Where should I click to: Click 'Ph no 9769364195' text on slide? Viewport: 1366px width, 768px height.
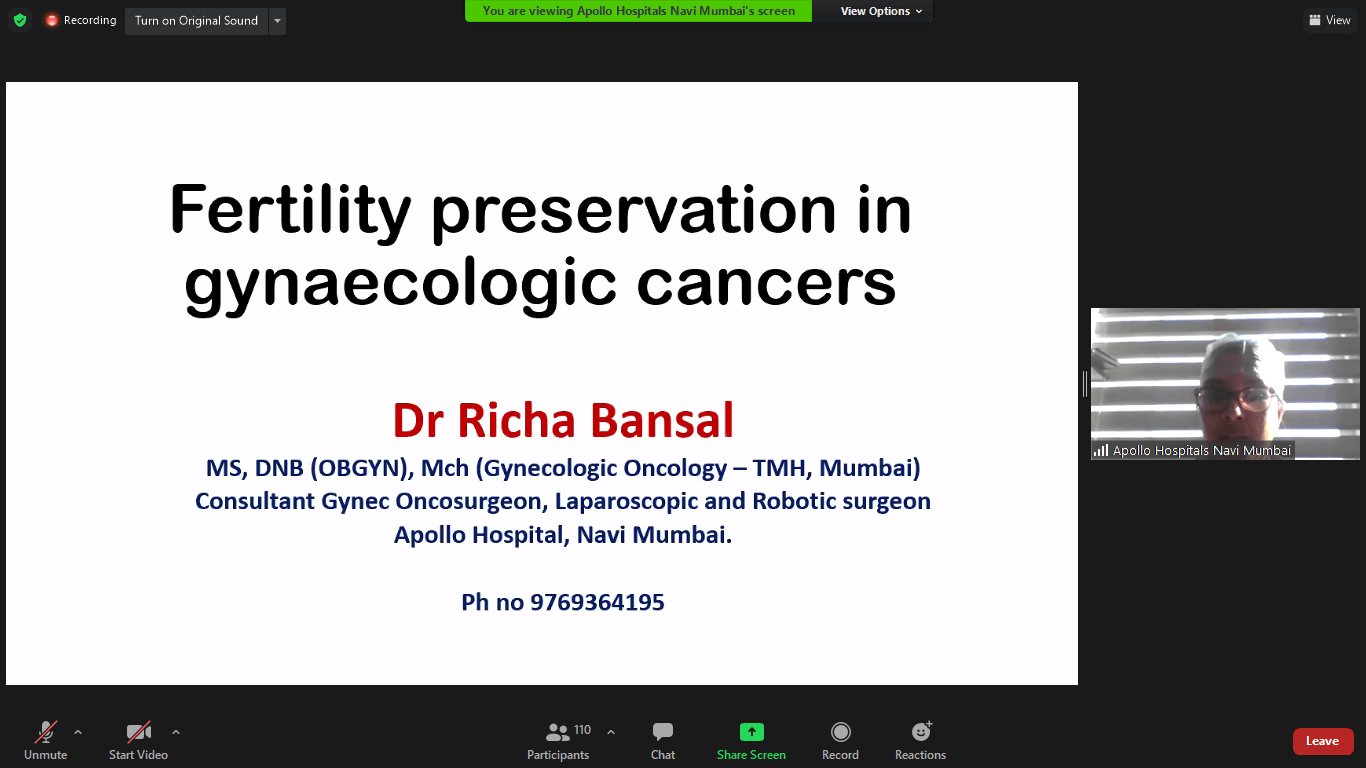tap(563, 602)
